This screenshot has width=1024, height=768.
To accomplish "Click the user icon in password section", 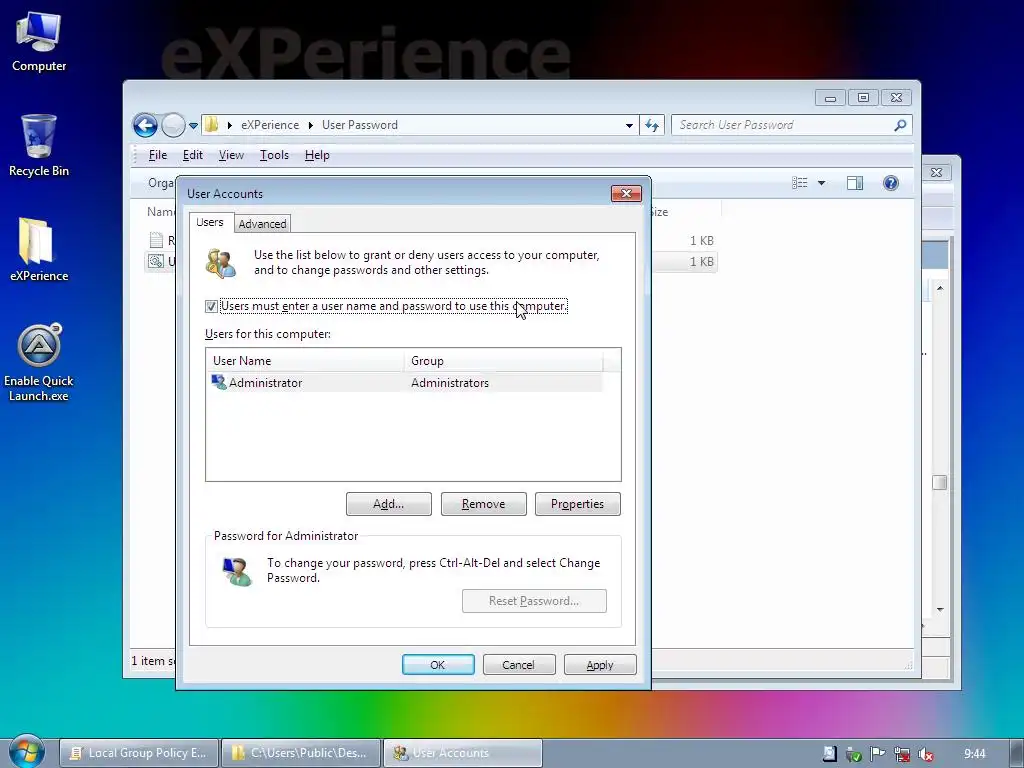I will pyautogui.click(x=236, y=571).
